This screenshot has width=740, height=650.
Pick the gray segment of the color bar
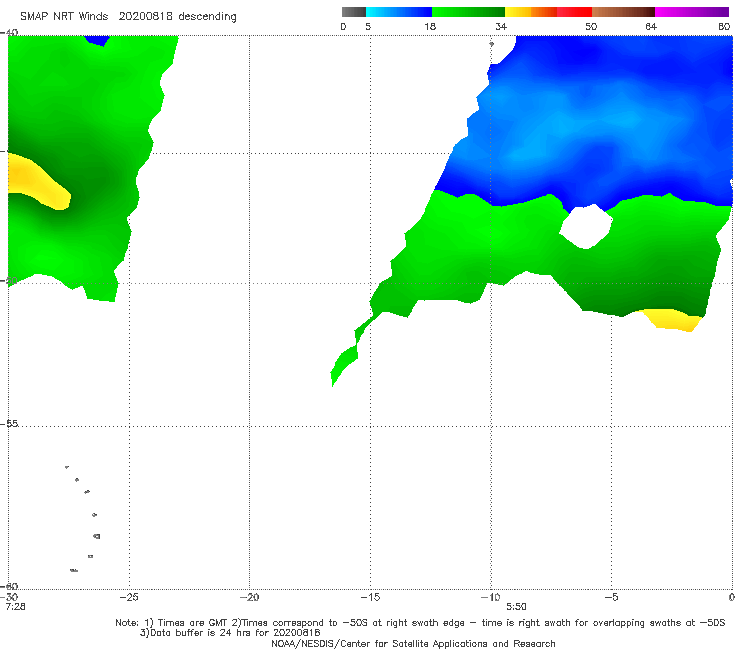[354, 12]
